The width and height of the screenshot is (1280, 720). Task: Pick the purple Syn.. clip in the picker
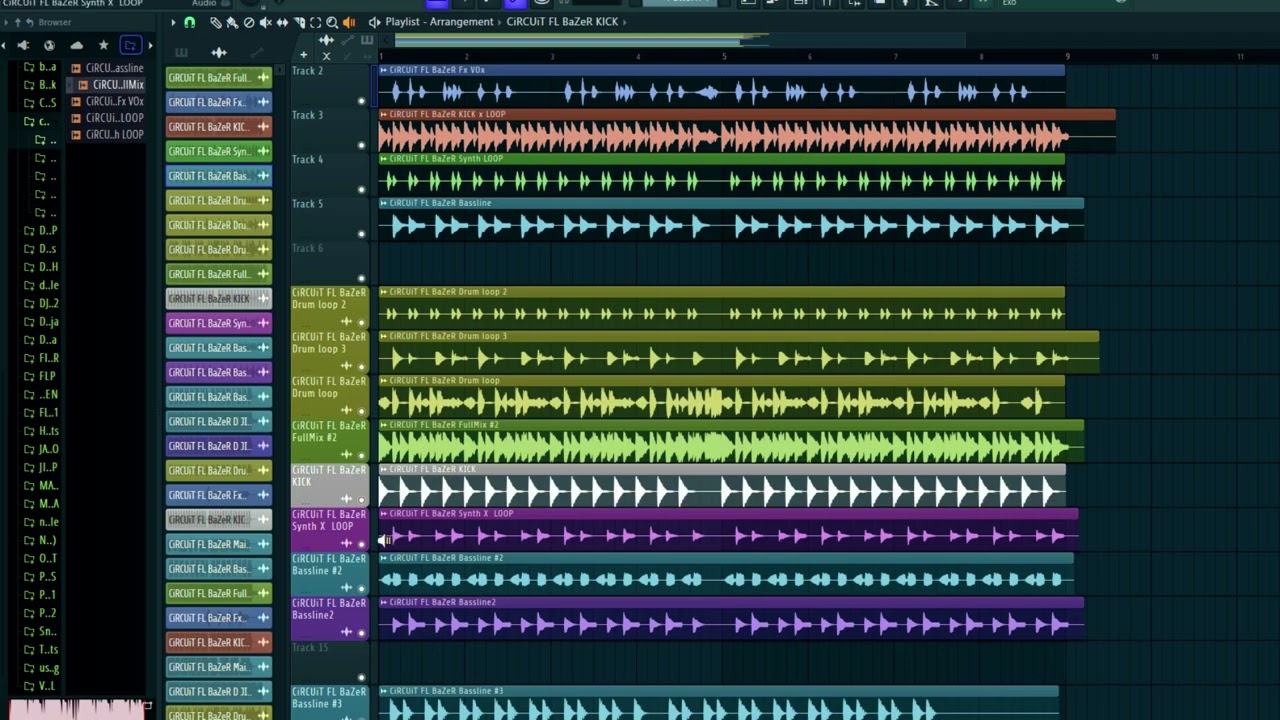pos(219,323)
